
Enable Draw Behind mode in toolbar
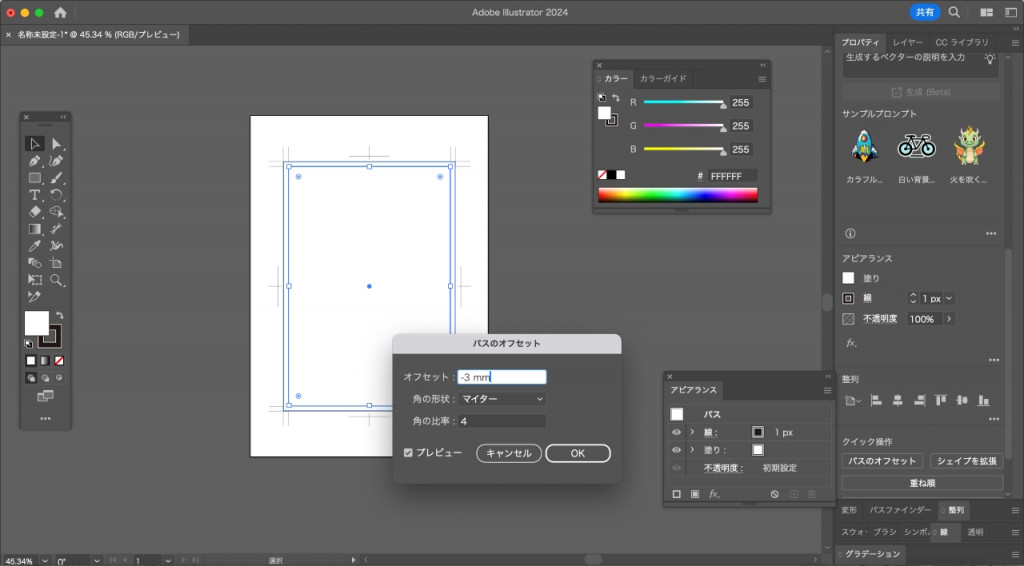[x=45, y=378]
